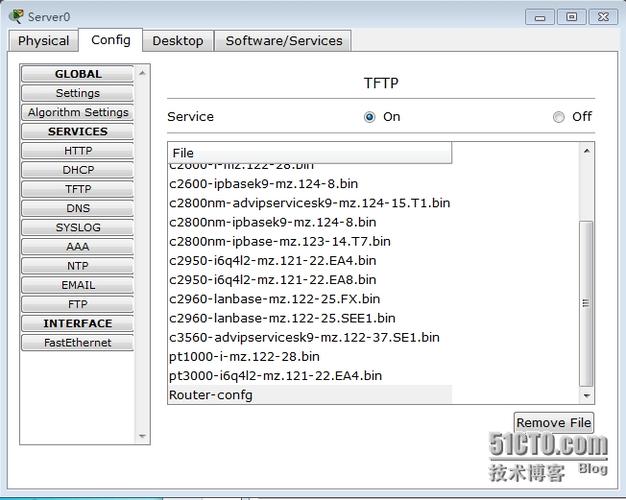
Task: Click the GLOBAL section header button
Action: tap(77, 74)
